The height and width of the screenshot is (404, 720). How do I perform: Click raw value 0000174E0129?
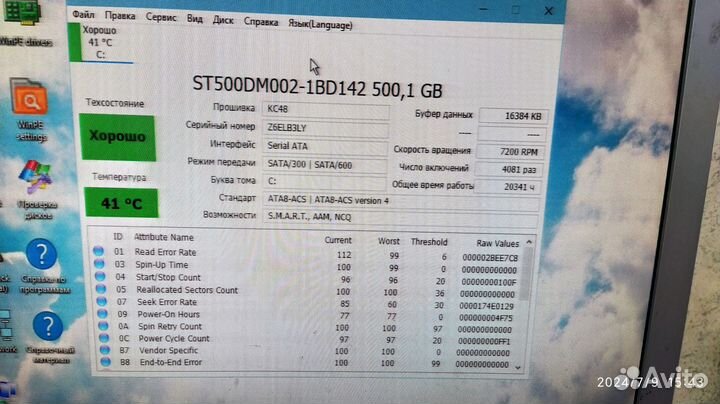coord(486,306)
